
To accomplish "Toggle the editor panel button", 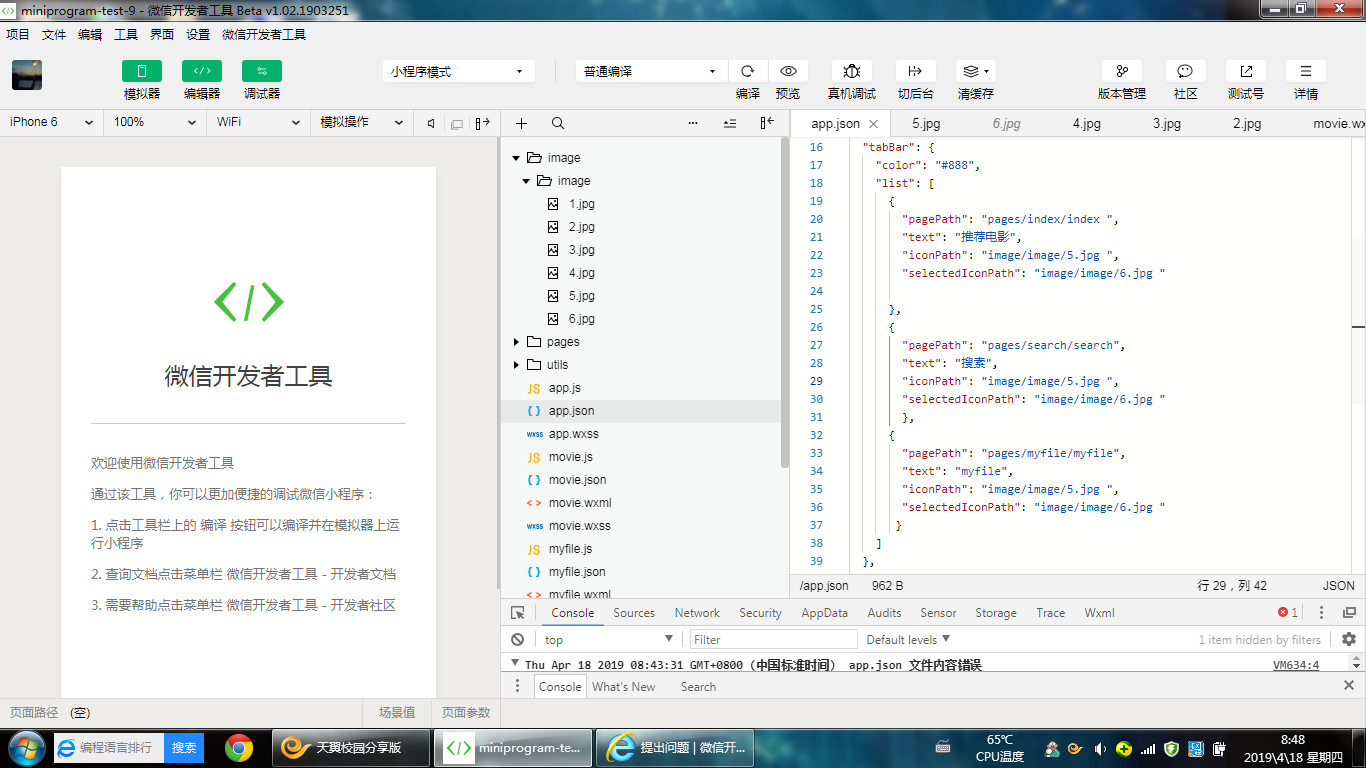I will (x=202, y=71).
